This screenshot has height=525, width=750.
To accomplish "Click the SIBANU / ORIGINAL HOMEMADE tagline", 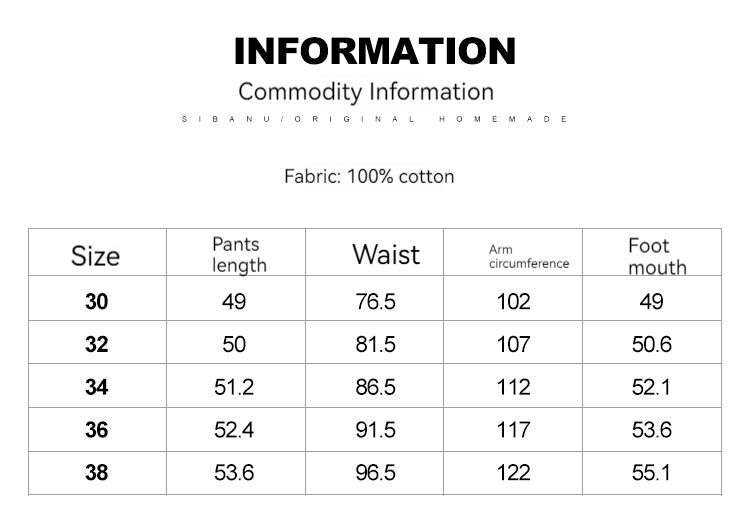I will (375, 119).
